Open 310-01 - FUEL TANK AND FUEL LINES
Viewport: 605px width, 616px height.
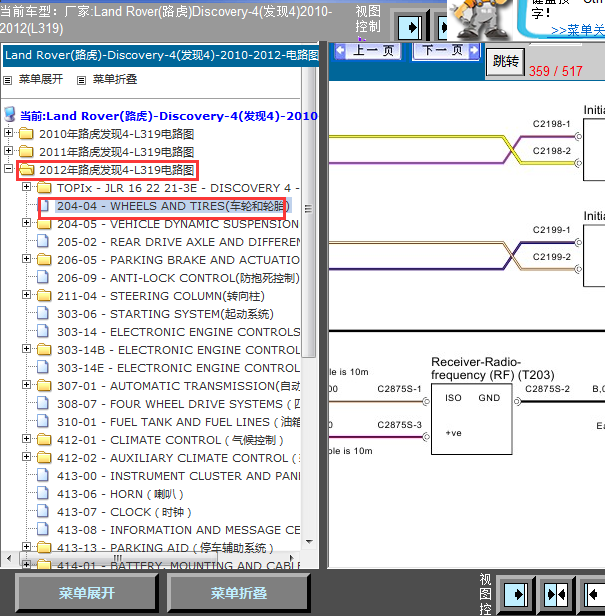tap(179, 422)
